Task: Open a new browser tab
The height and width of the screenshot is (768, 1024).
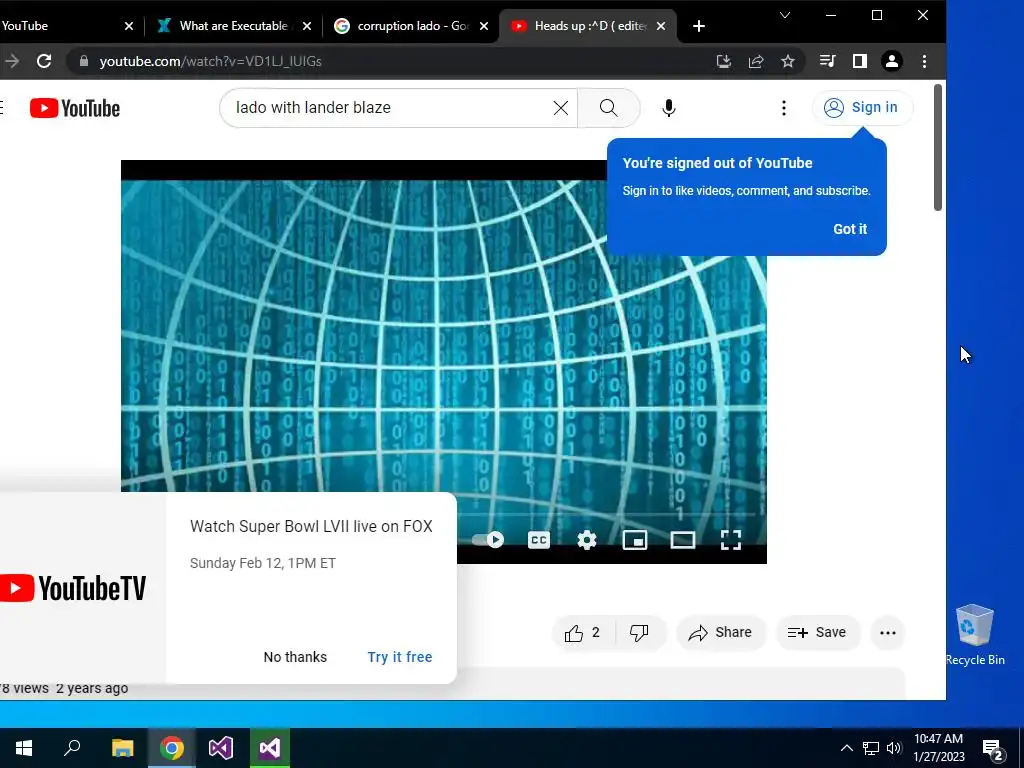Action: point(699,26)
